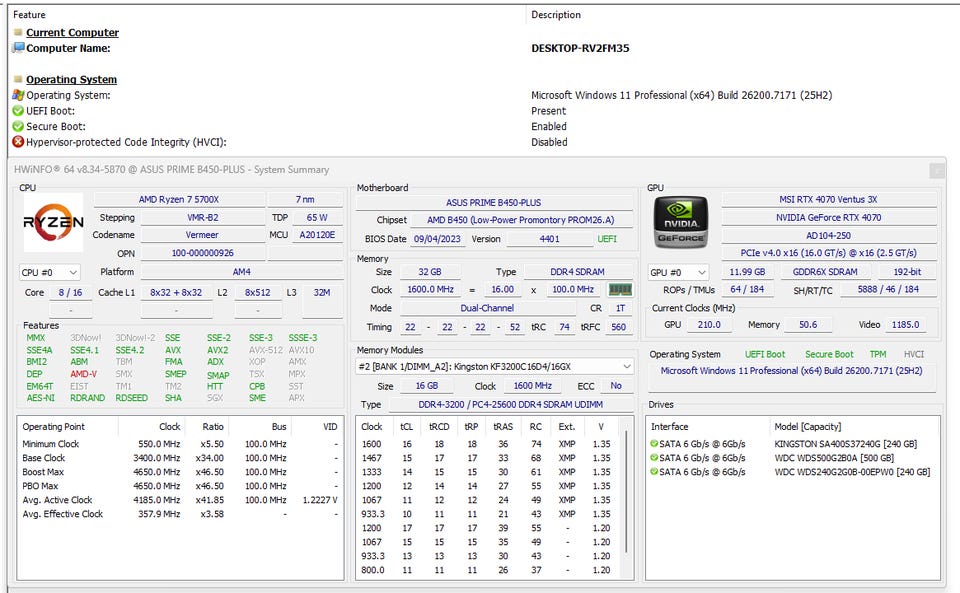Screen dimensions: 960x593
Task: Open the GPU #0 selector dropdown
Action: 679,272
